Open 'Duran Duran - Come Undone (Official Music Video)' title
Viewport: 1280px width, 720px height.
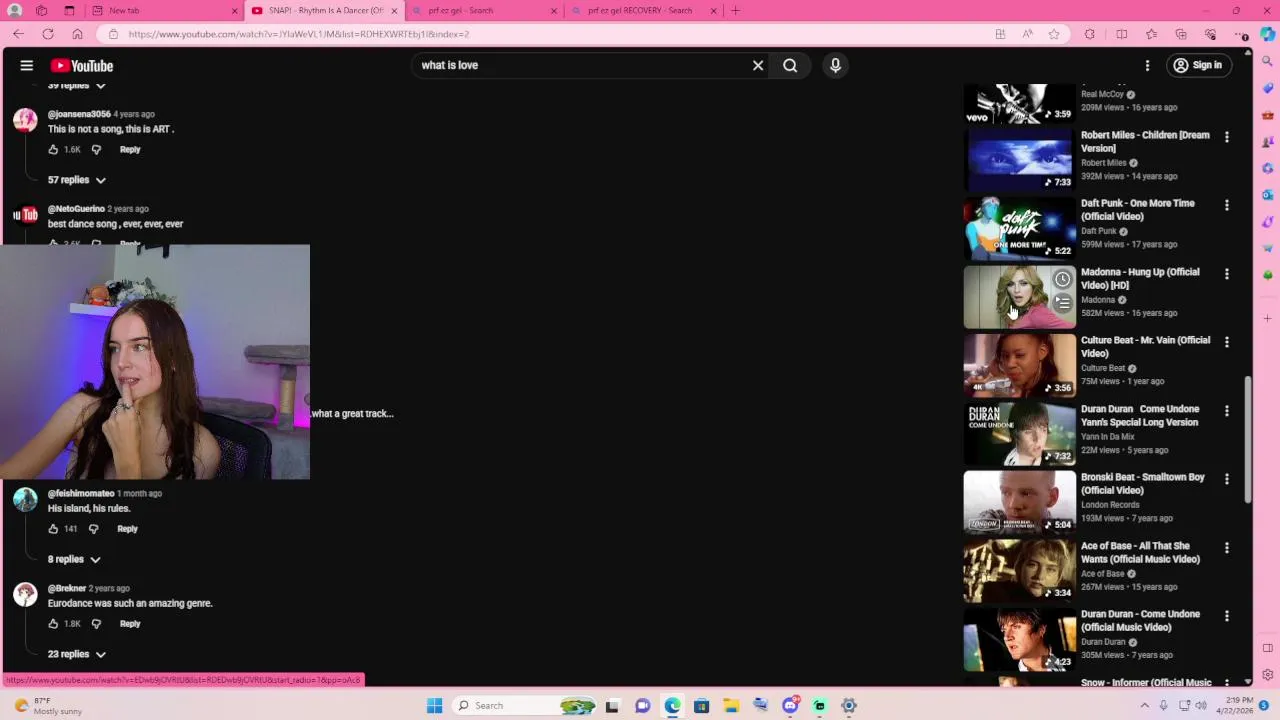pos(1140,621)
